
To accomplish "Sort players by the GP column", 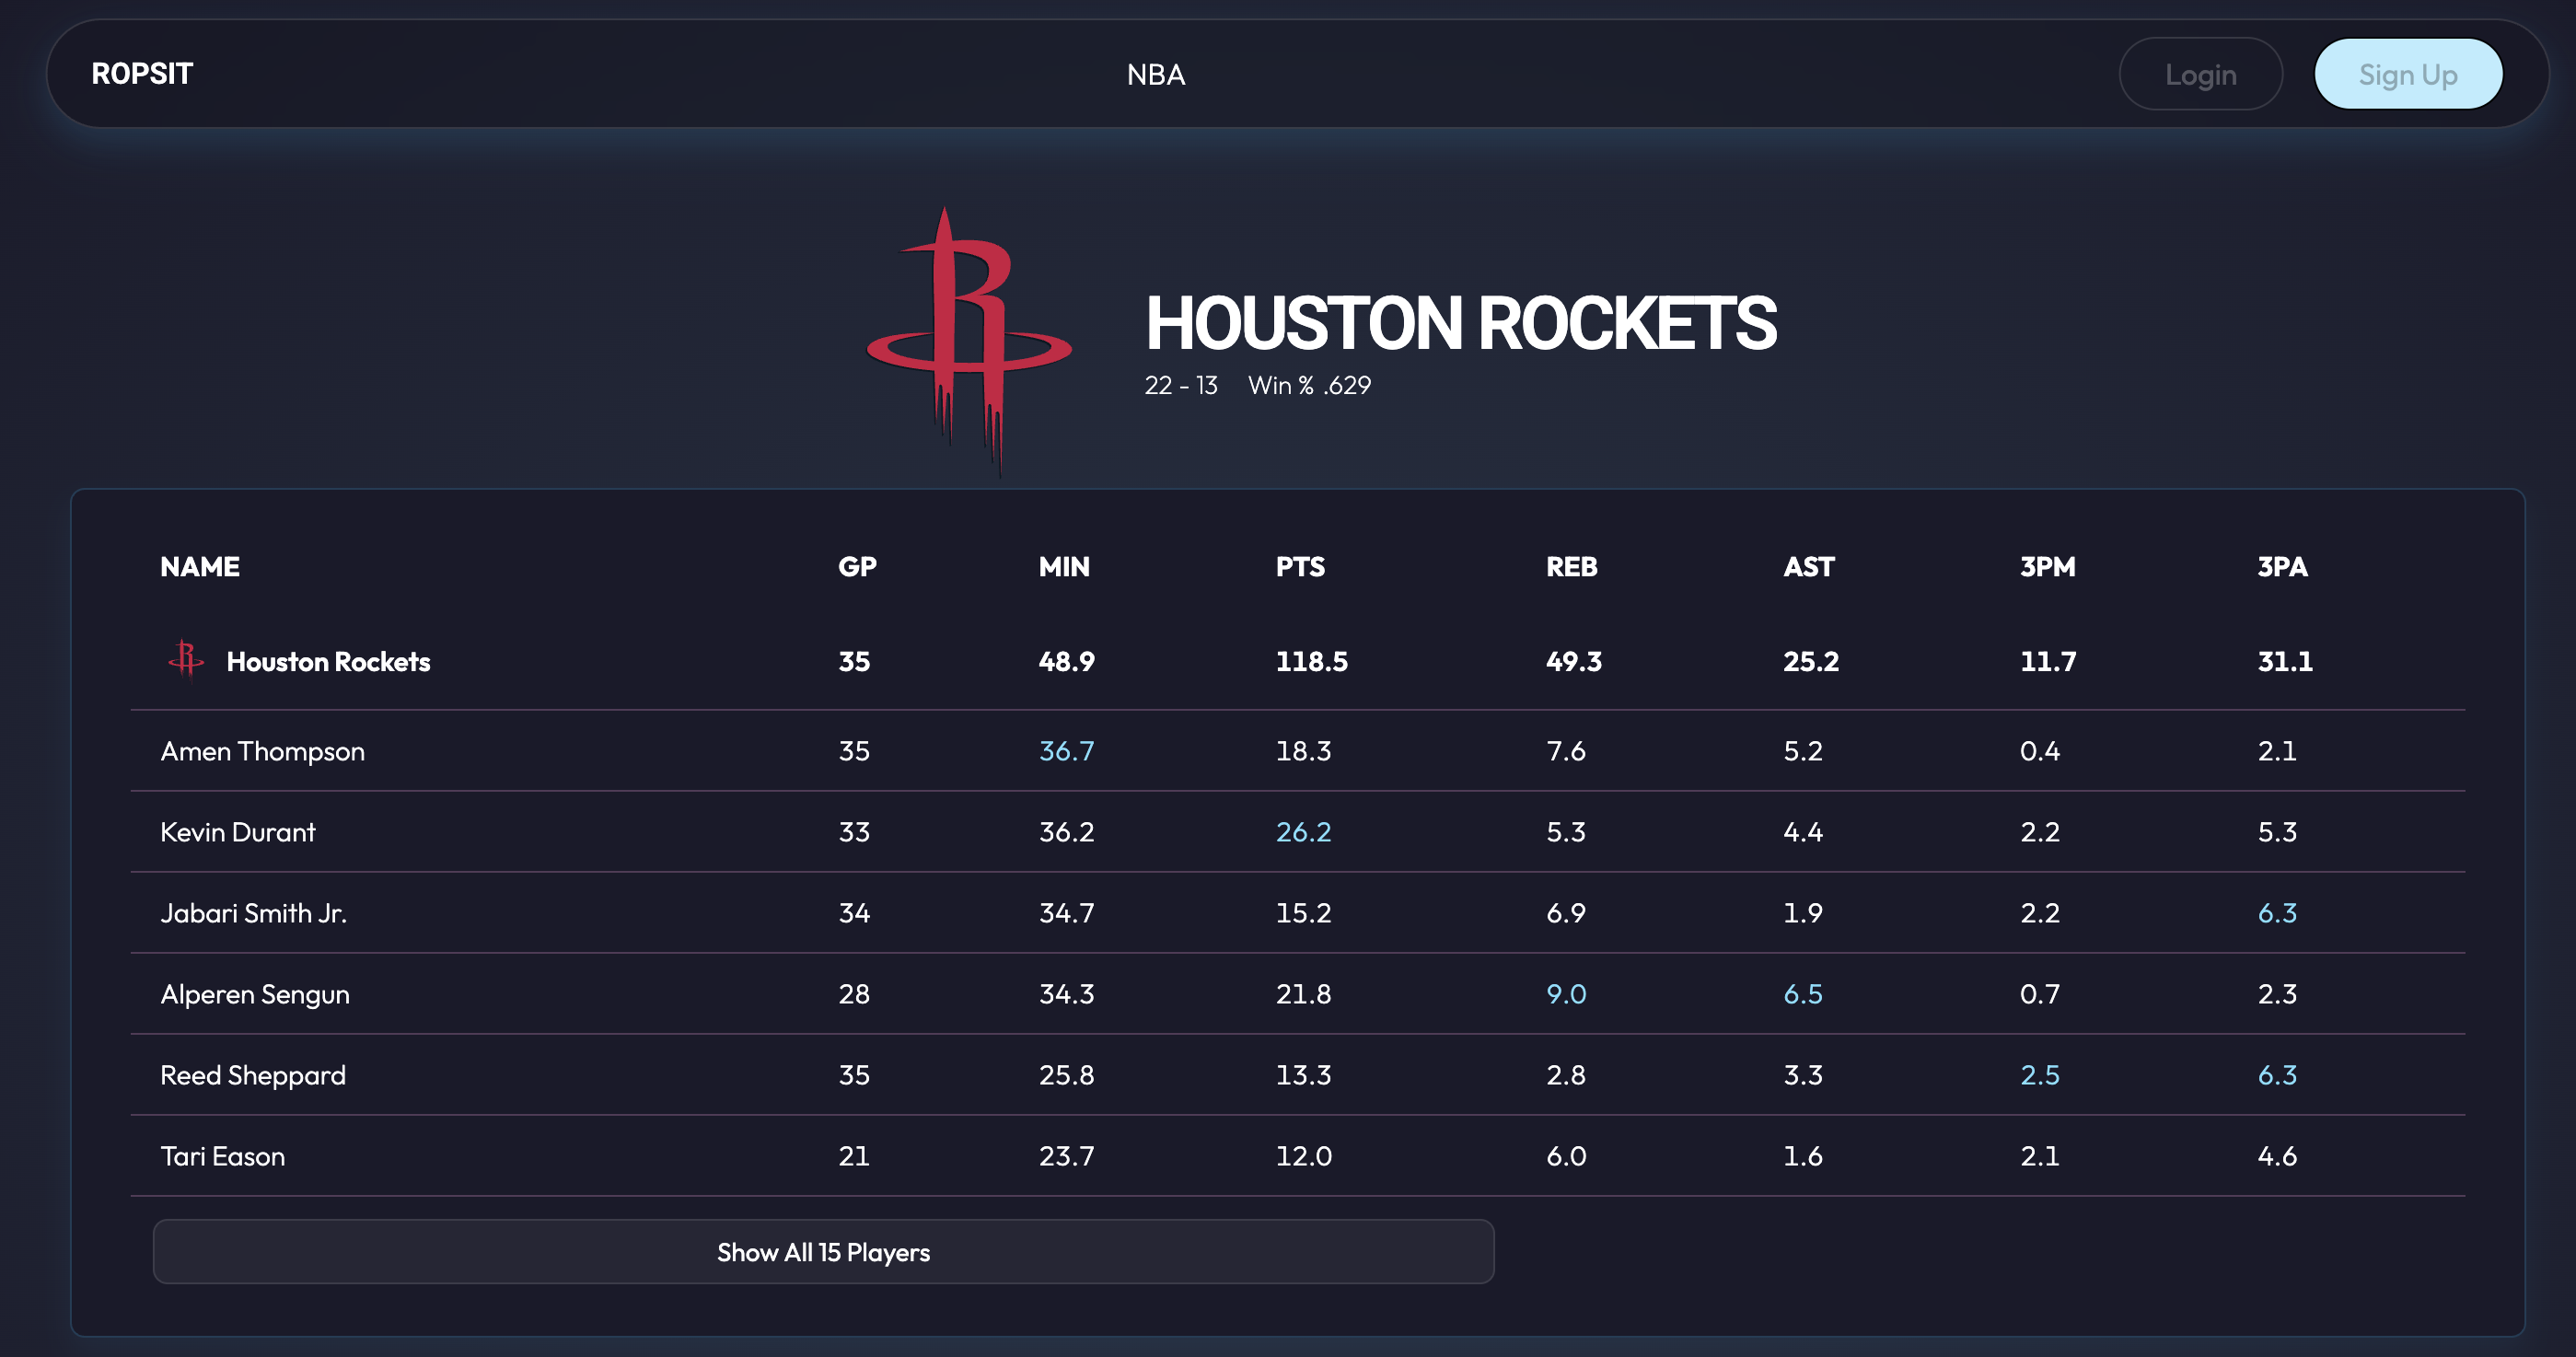I will coord(857,566).
